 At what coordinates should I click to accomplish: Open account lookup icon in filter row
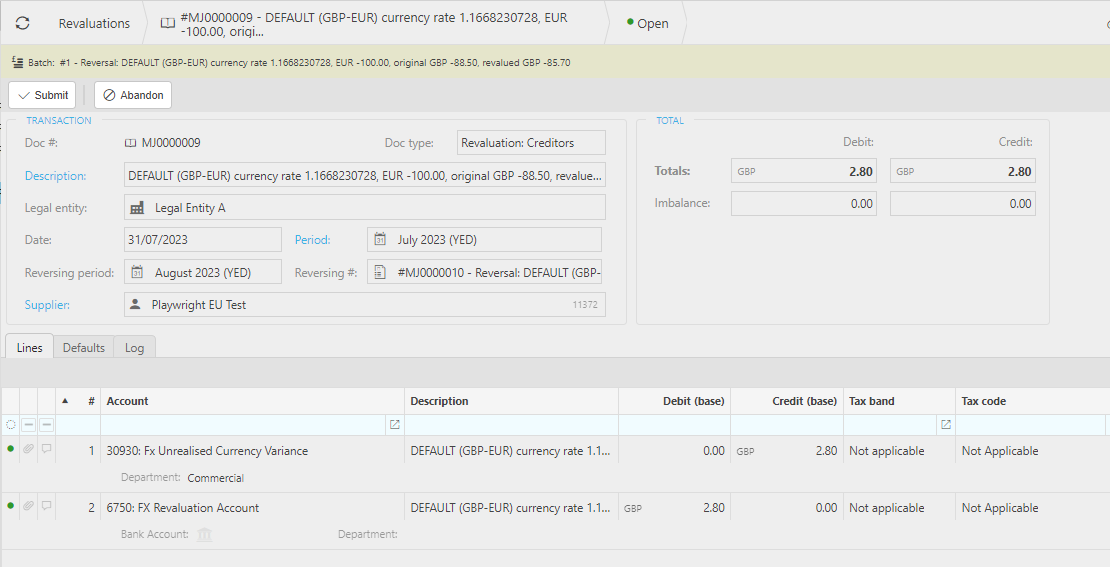[x=394, y=425]
